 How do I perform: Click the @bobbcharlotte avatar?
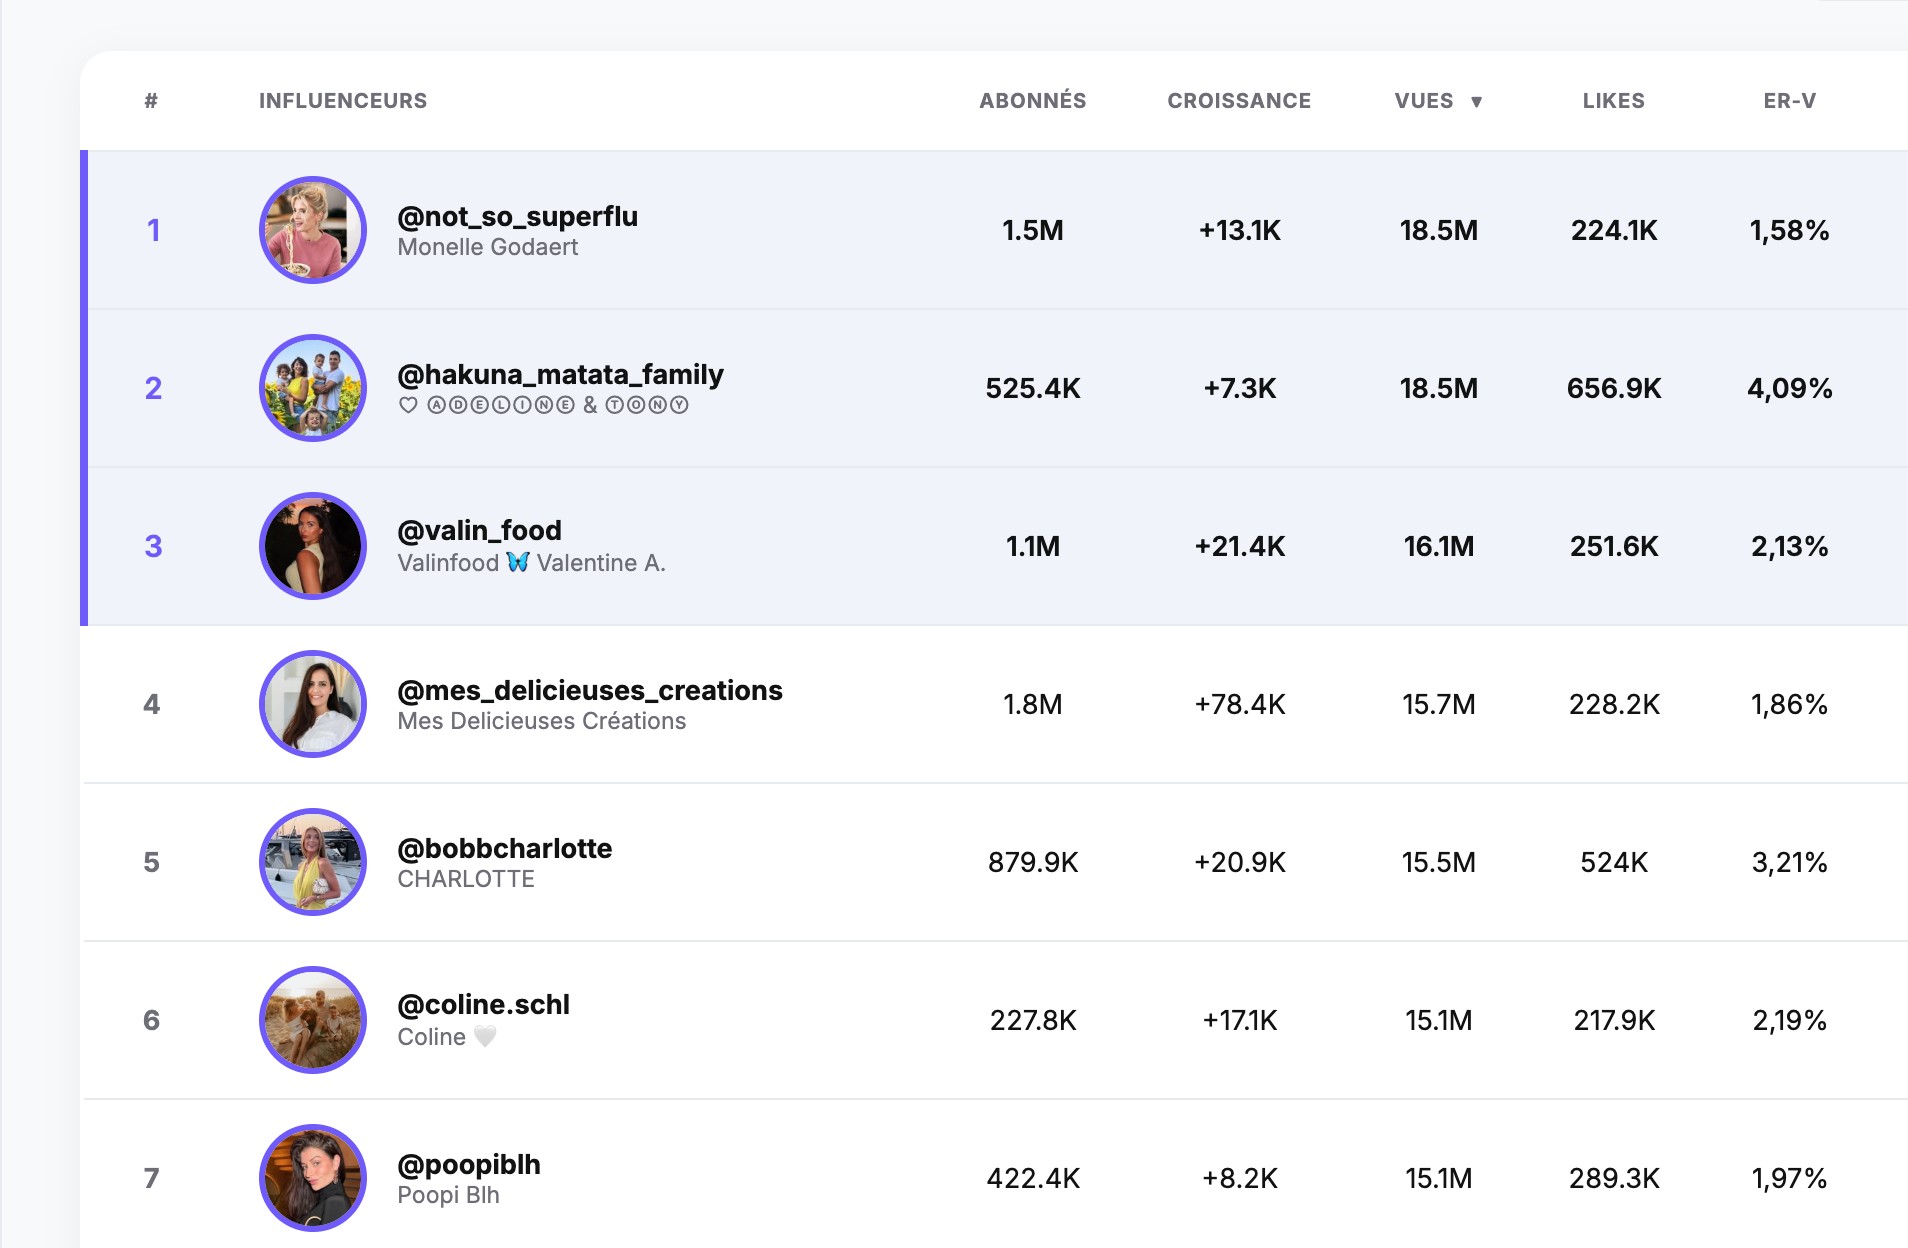coord(312,862)
